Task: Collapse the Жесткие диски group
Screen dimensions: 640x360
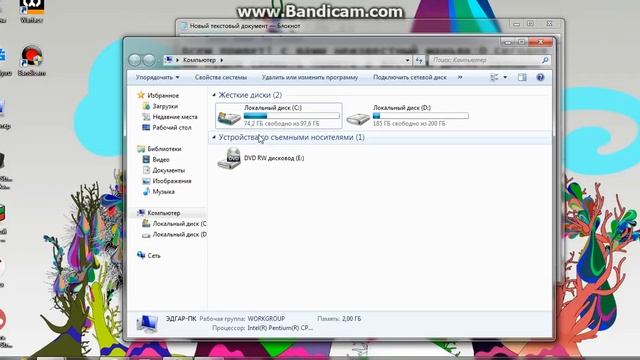Action: [x=214, y=95]
